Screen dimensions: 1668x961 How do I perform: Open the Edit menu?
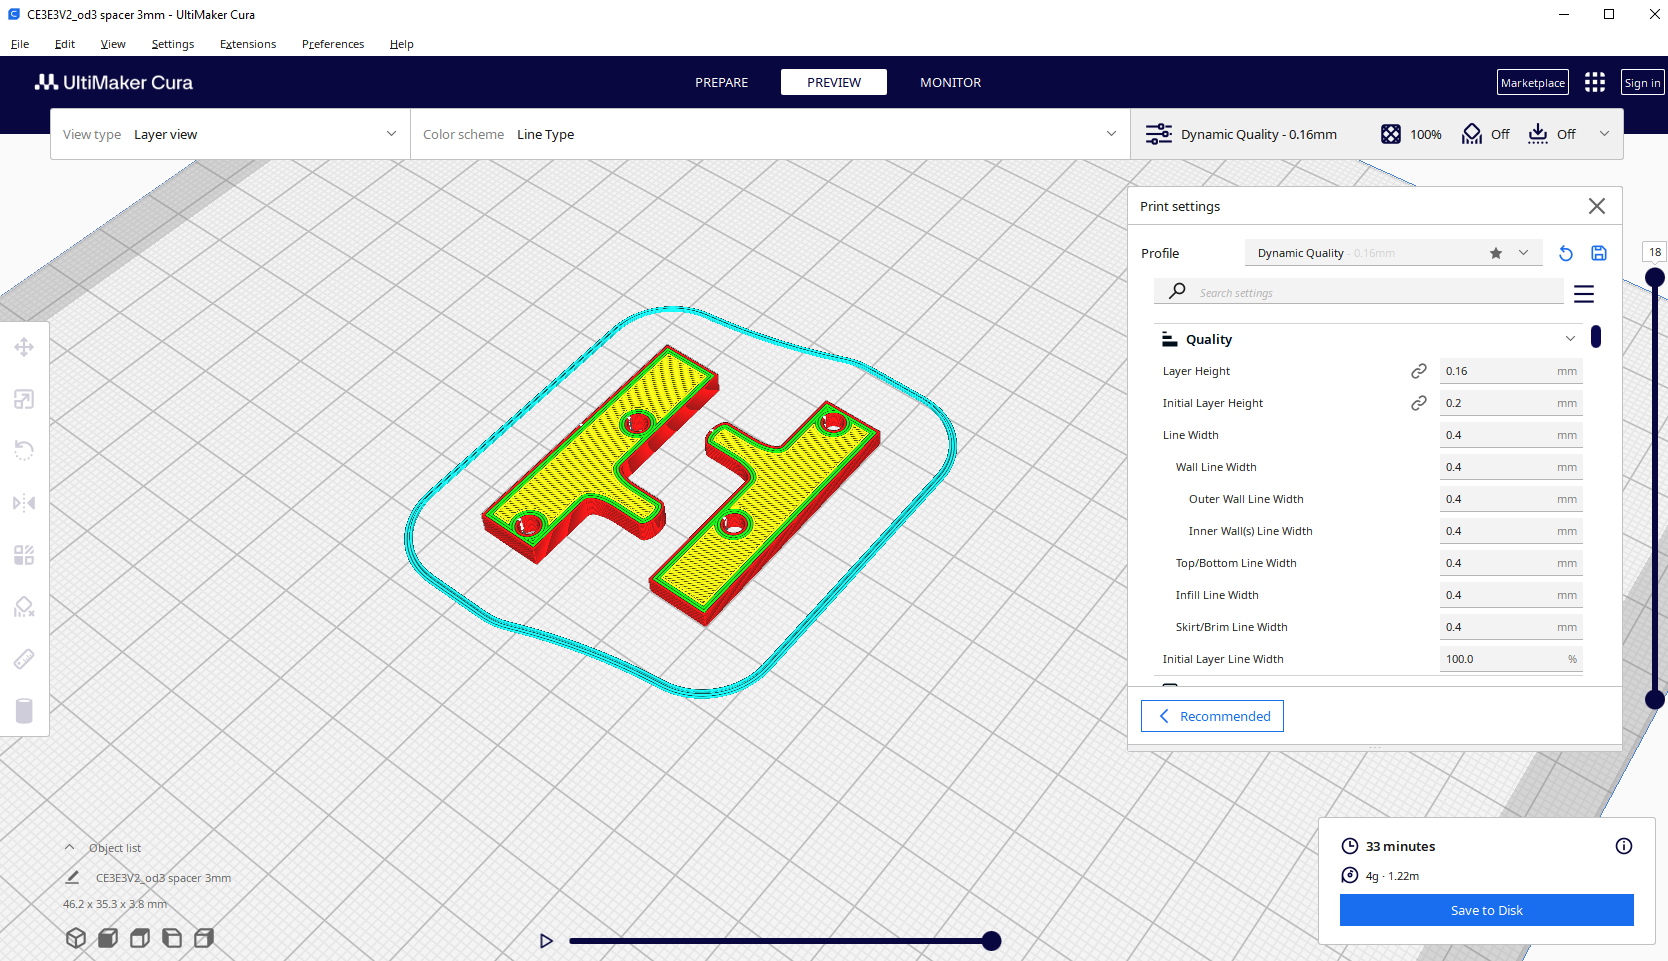point(65,44)
